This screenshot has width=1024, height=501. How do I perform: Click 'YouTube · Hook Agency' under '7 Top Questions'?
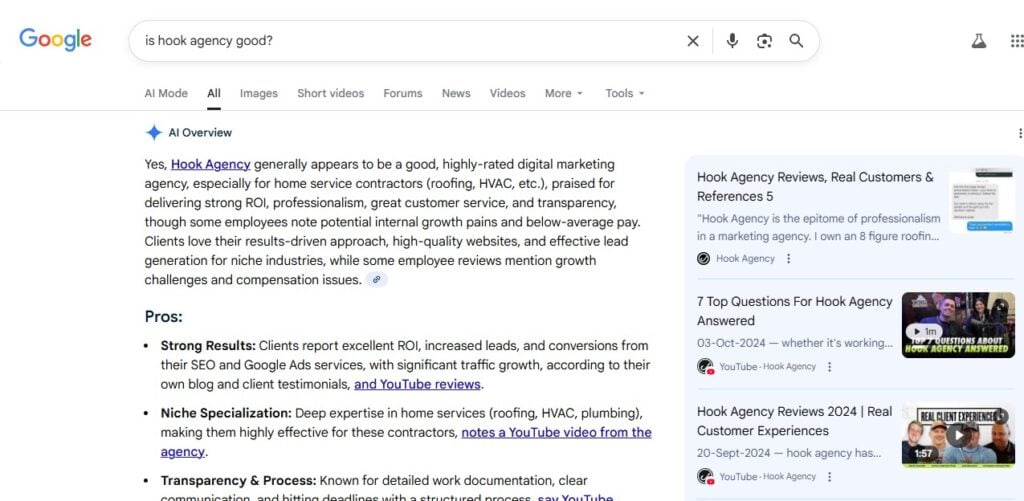(767, 367)
